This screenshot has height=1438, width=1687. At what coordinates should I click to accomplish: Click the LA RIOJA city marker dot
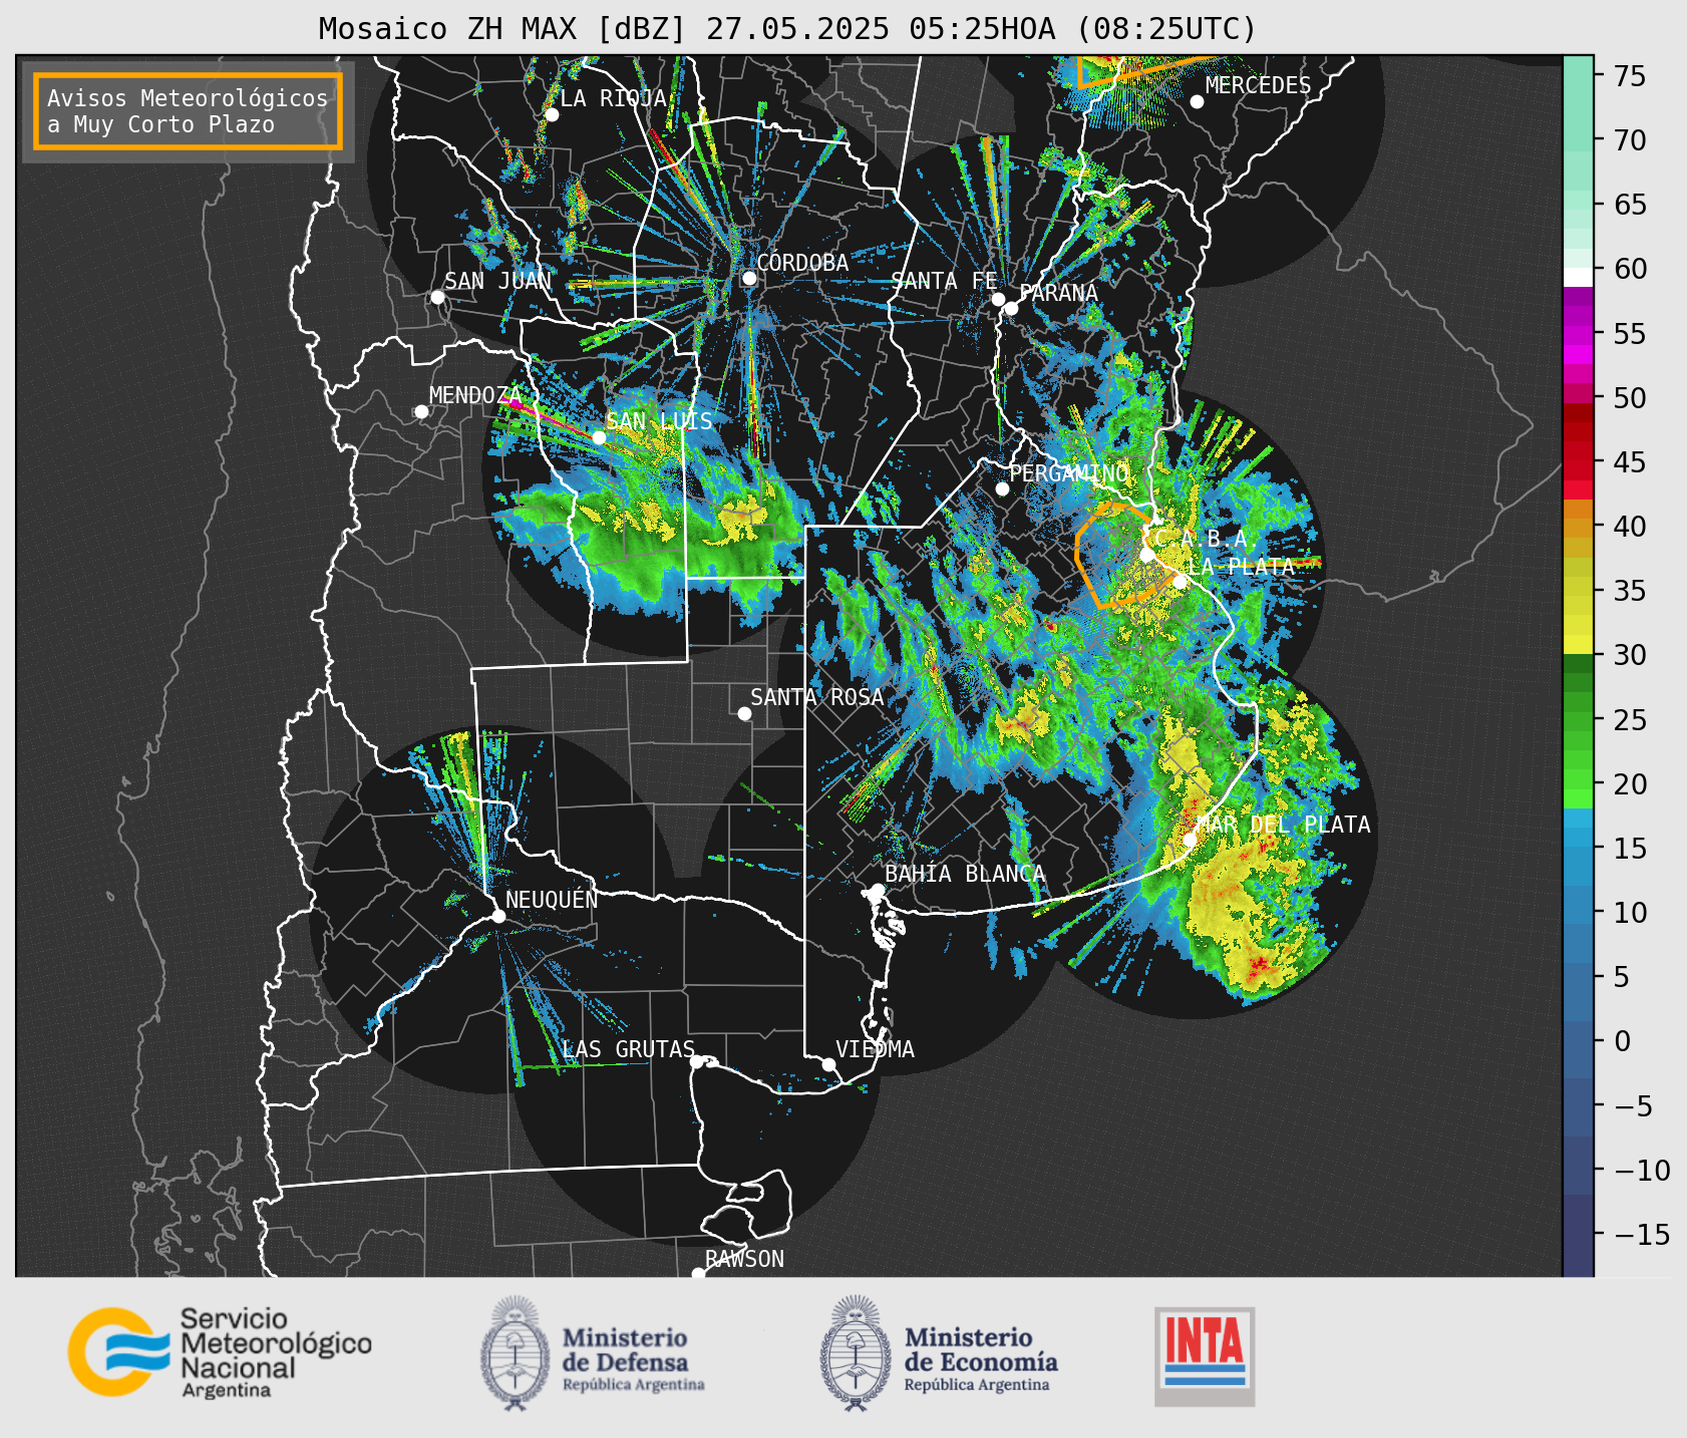click(x=552, y=115)
